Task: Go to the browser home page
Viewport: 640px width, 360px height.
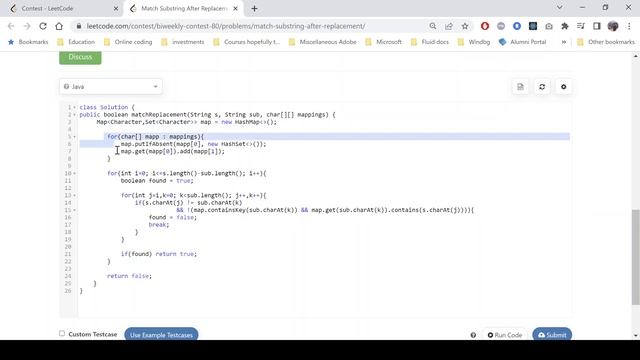Action: (x=59, y=26)
